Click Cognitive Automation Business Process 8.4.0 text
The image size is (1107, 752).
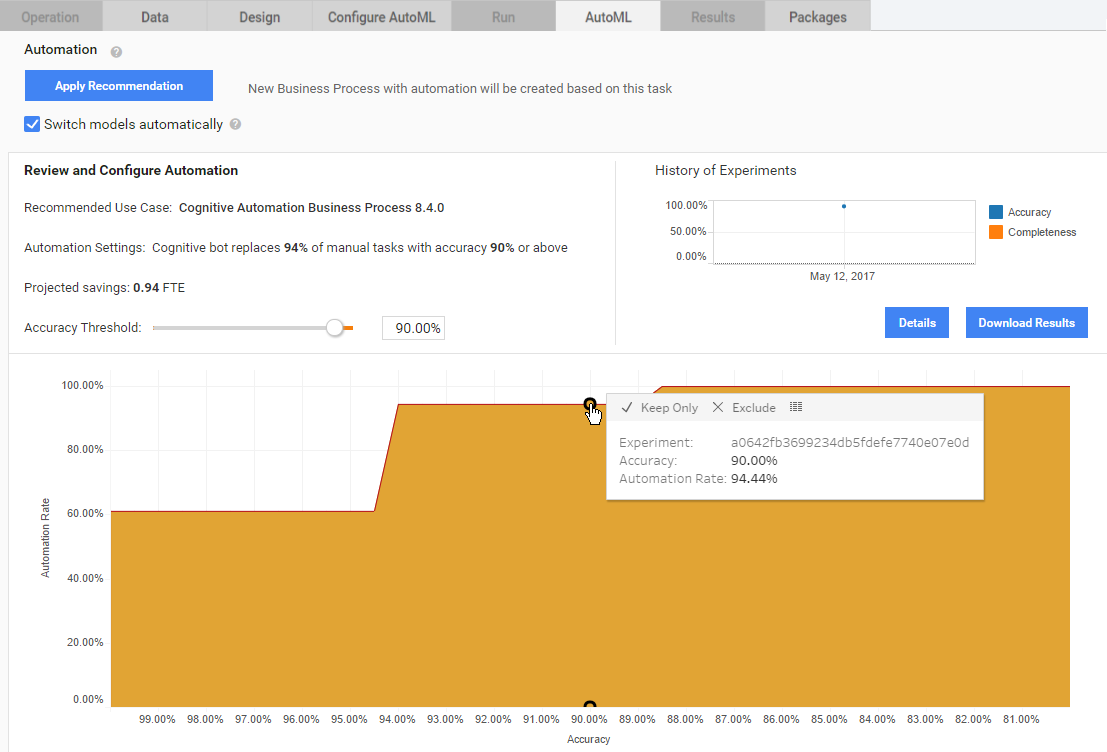[x=311, y=208]
